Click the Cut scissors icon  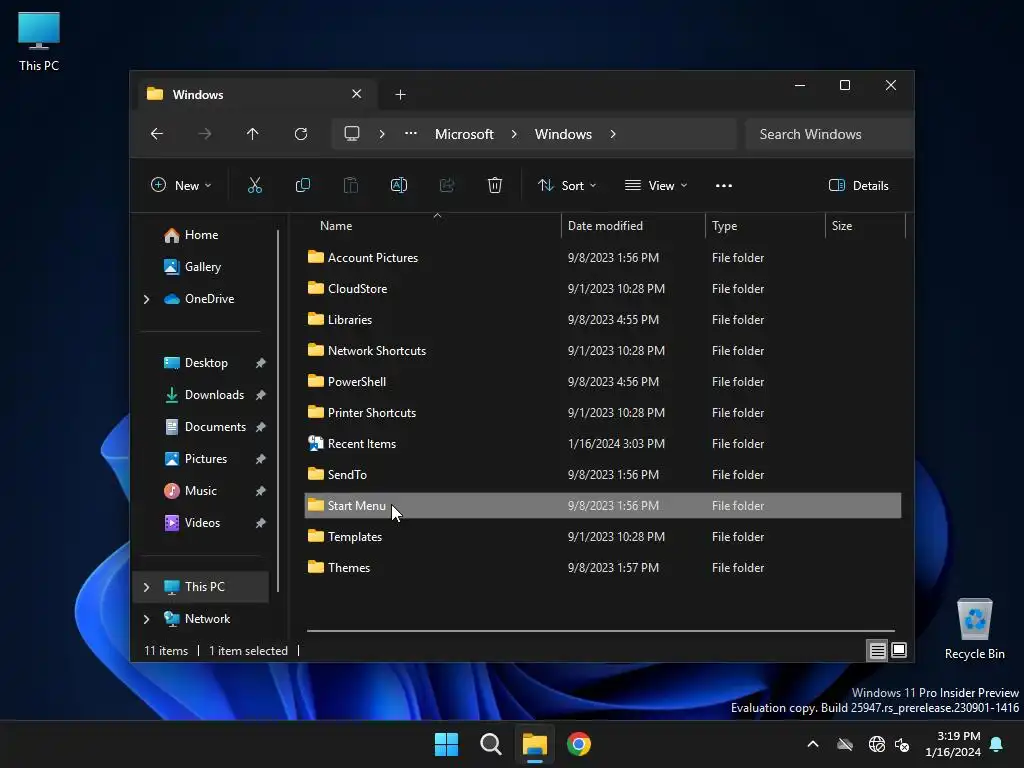click(255, 185)
